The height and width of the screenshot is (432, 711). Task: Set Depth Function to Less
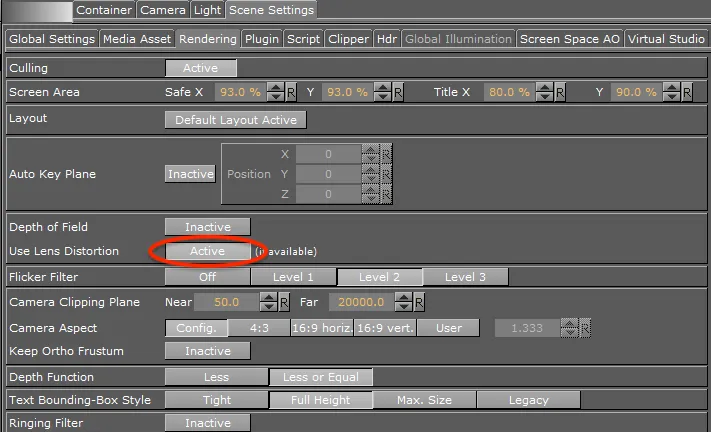pos(216,377)
